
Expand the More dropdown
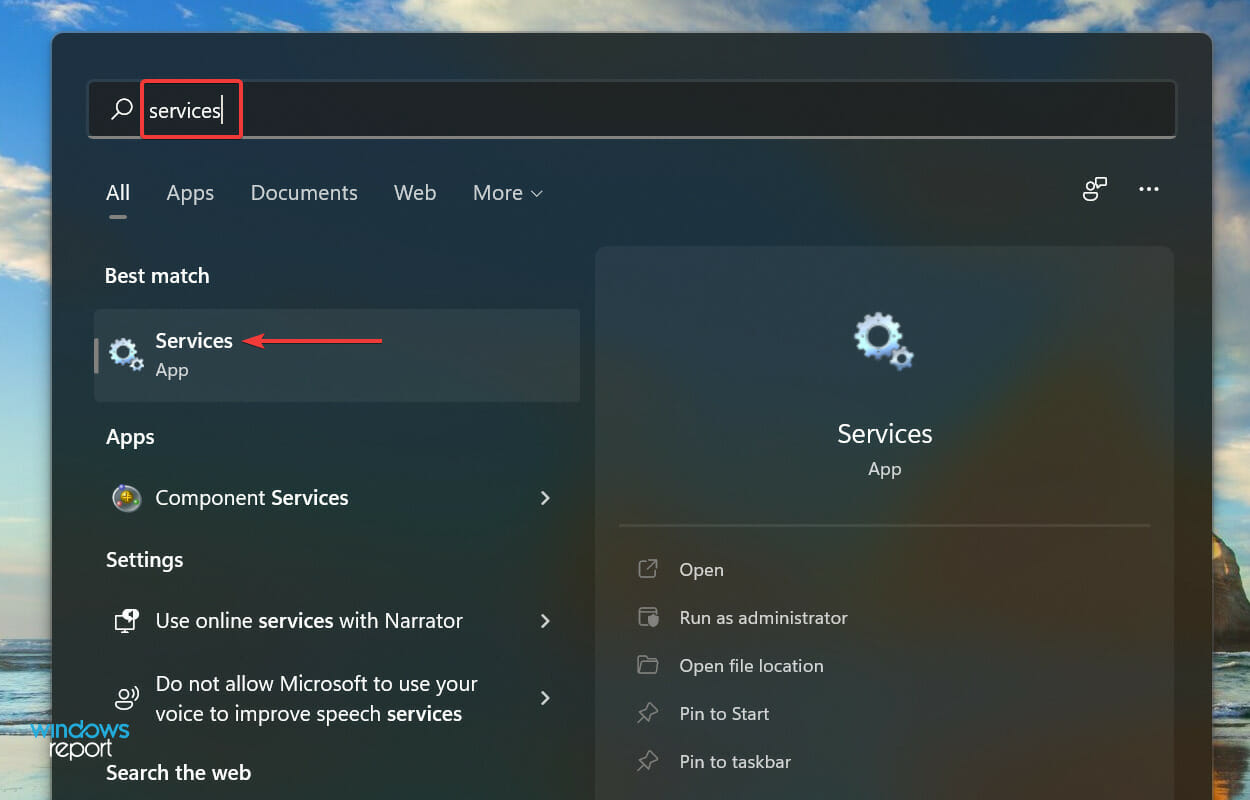[x=508, y=193]
